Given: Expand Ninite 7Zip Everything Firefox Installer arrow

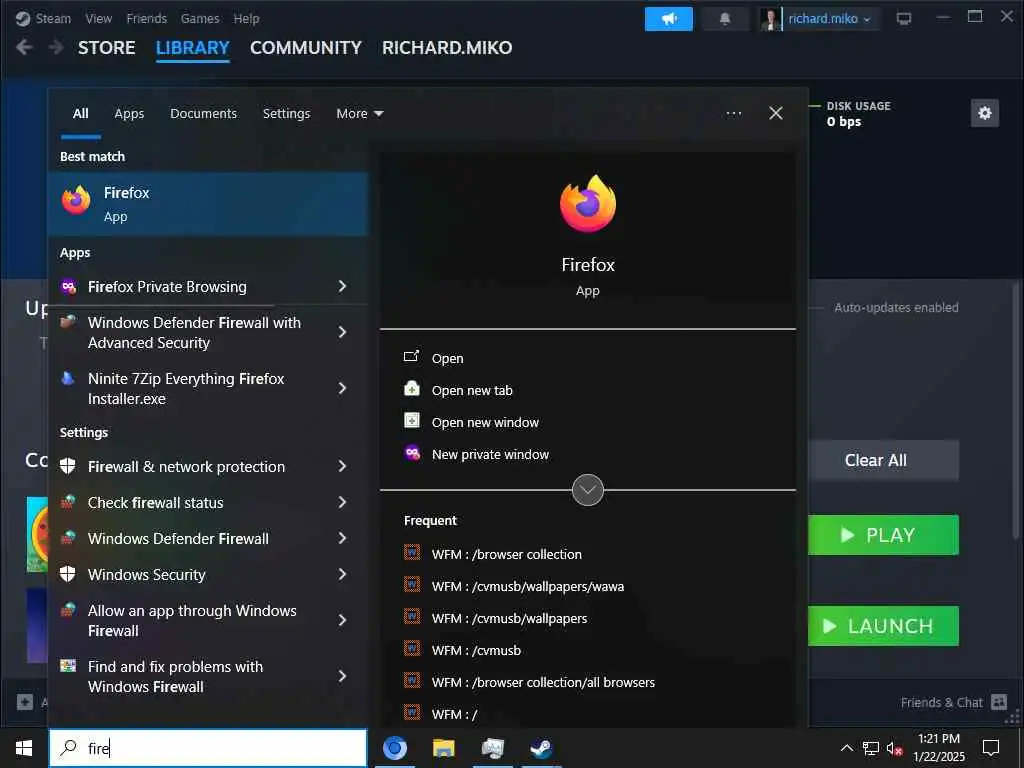Looking at the screenshot, I should (342, 388).
